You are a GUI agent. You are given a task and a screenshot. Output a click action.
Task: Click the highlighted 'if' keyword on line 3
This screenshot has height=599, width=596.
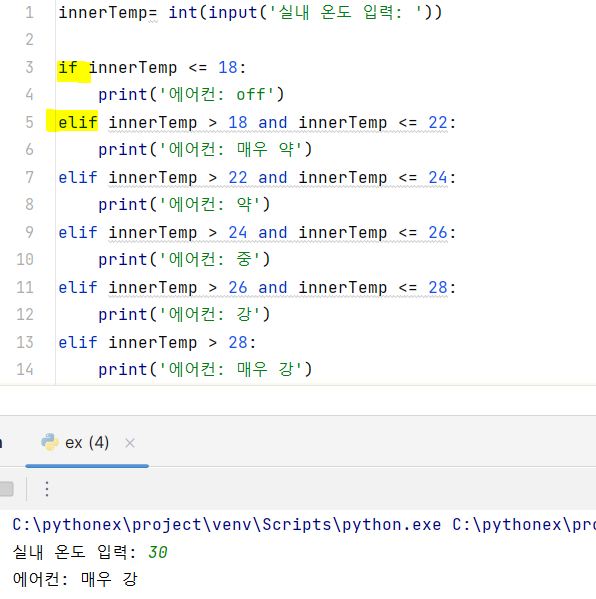[68, 68]
